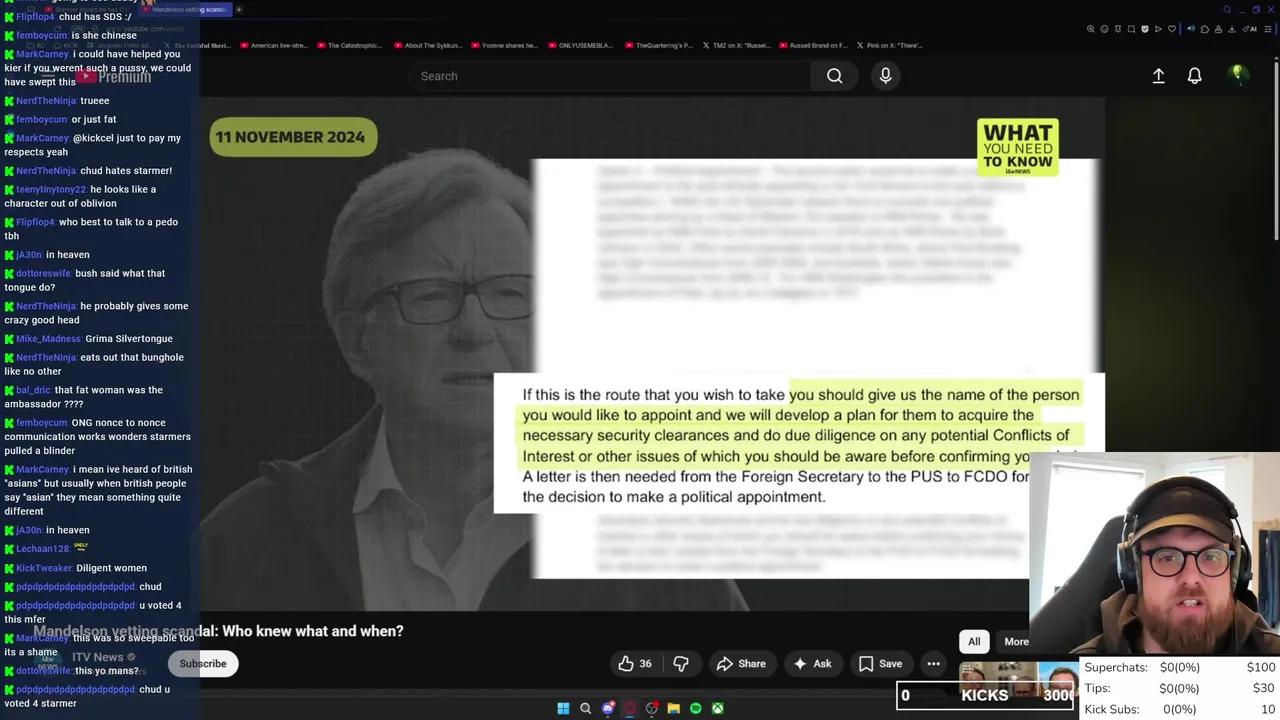Click the 'KICKS' goal bar label
This screenshot has width=1280, height=720.
pyautogui.click(x=985, y=696)
